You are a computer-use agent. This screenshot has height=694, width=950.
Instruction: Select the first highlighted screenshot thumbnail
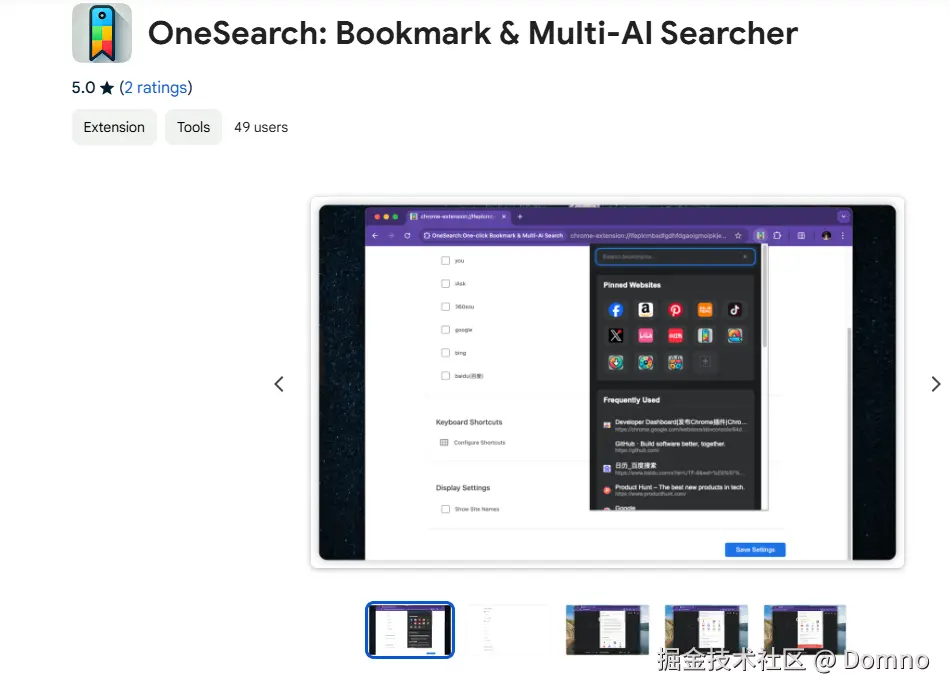tap(410, 630)
